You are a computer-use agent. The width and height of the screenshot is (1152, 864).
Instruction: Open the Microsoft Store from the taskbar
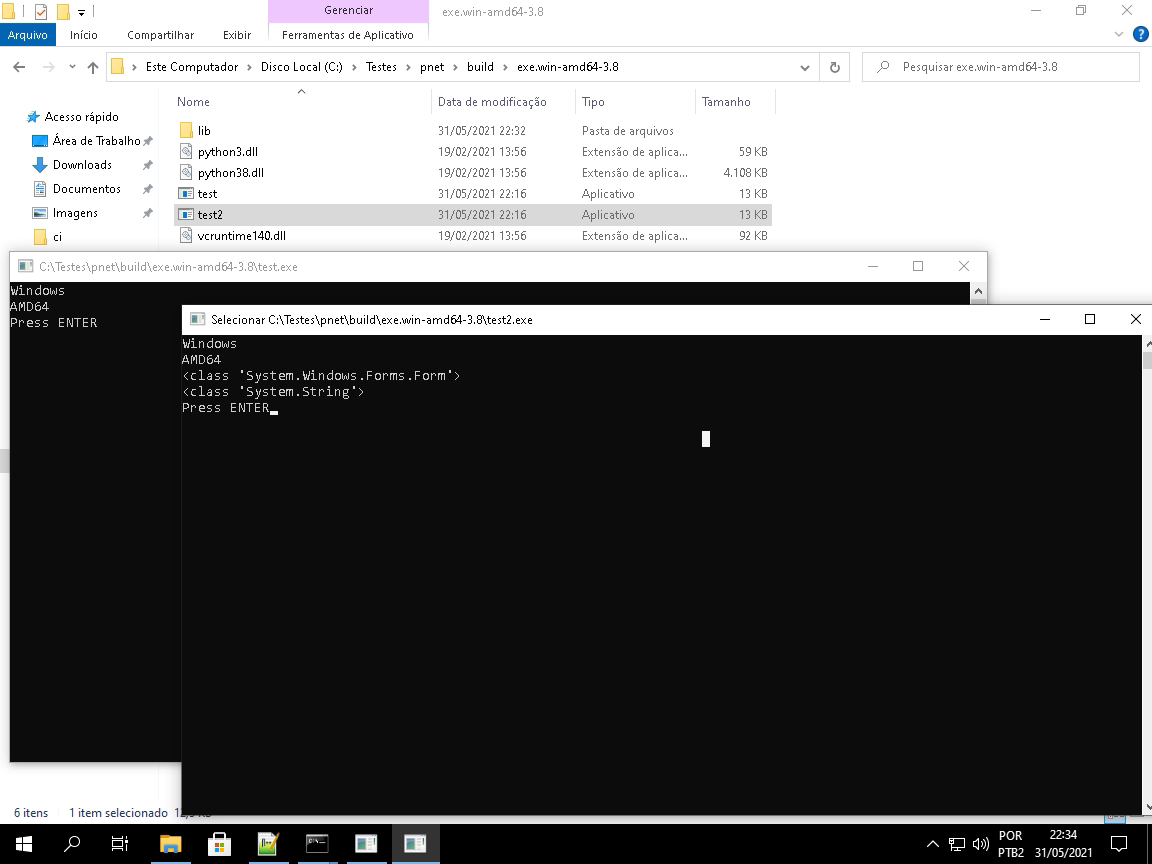point(218,843)
